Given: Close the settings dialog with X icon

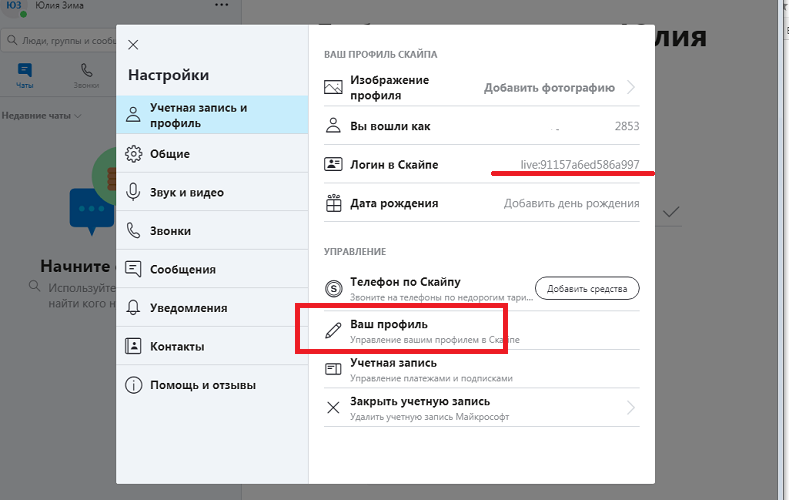Looking at the screenshot, I should click(x=134, y=45).
